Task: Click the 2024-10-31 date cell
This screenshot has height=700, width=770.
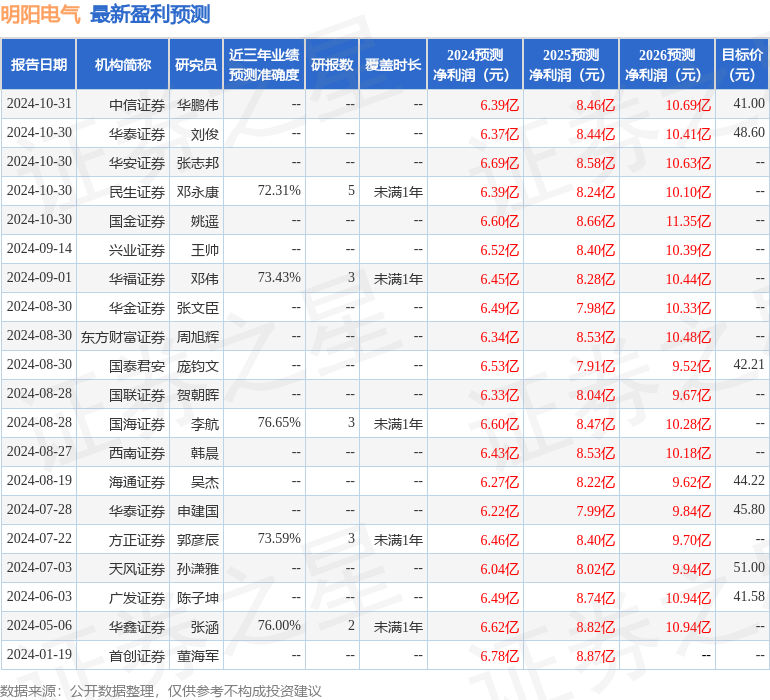Action: tap(39, 104)
